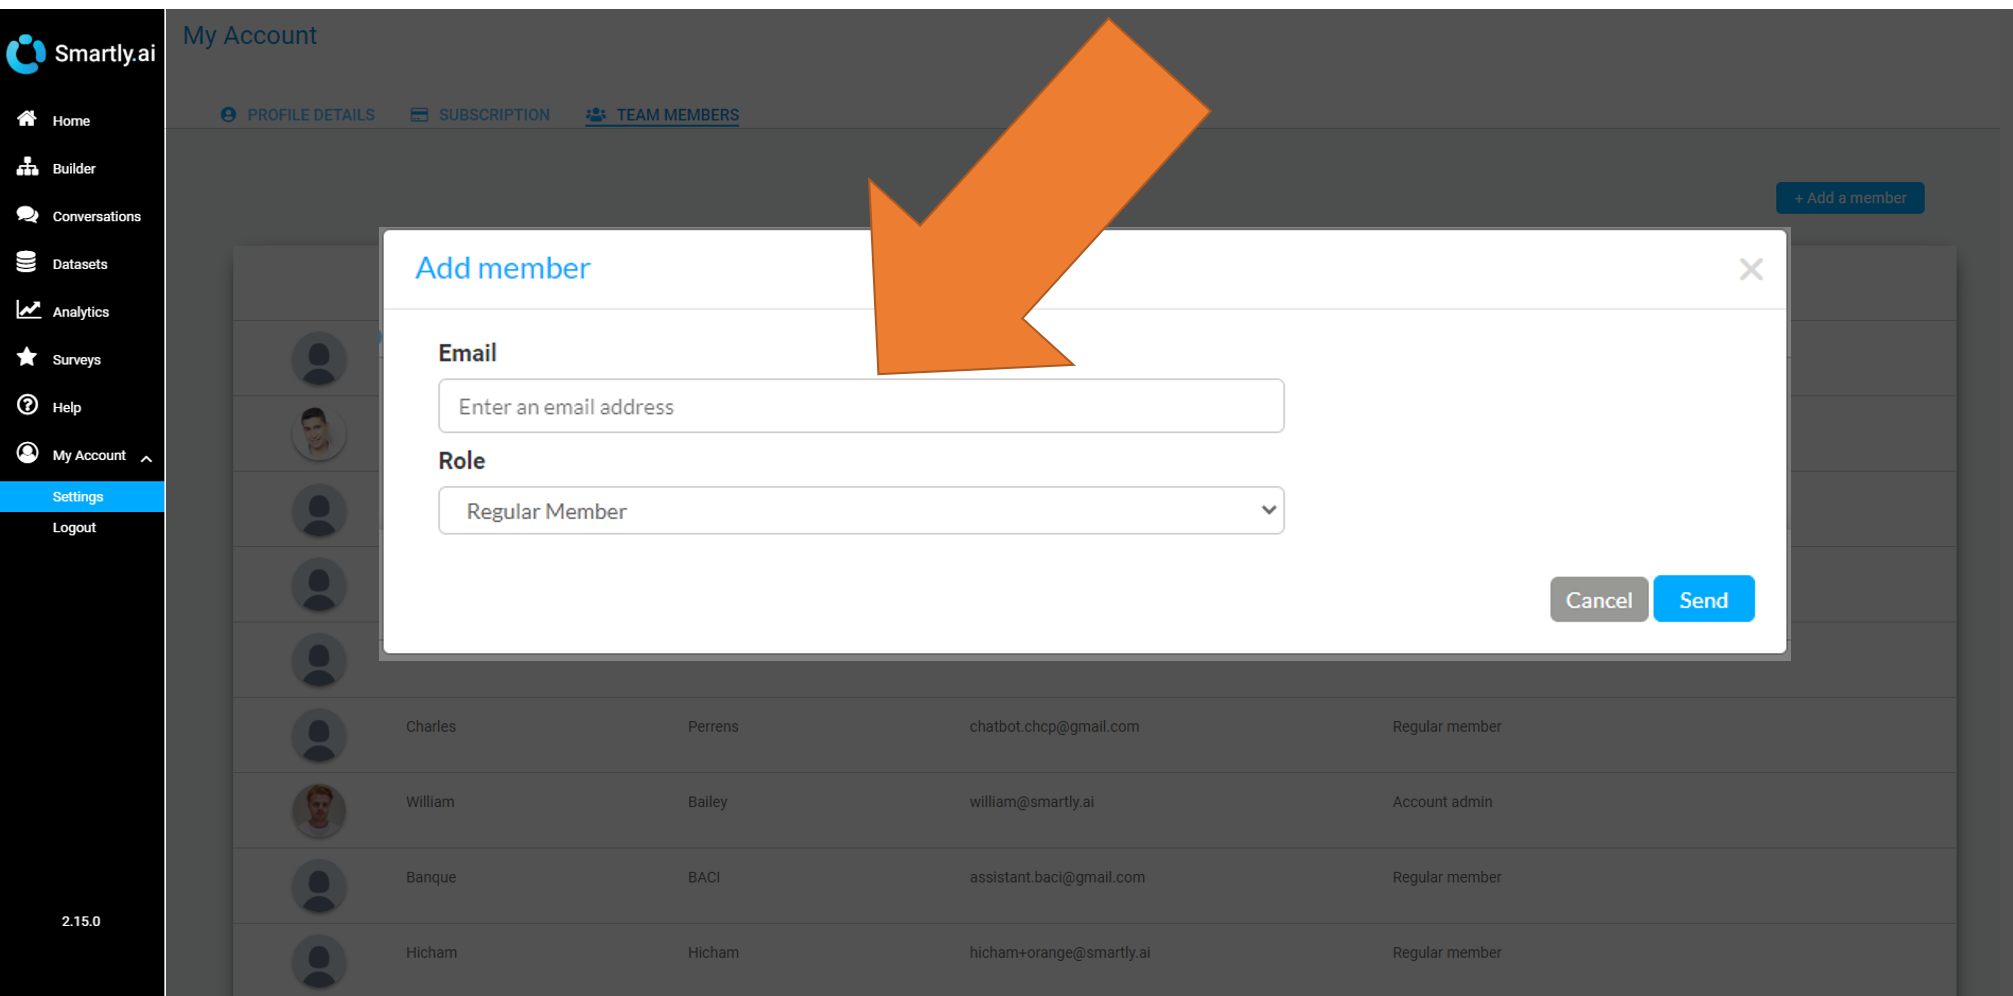The height and width of the screenshot is (996, 2013).
Task: Click Charles Perrens' avatar placeholder
Action: (x=319, y=735)
